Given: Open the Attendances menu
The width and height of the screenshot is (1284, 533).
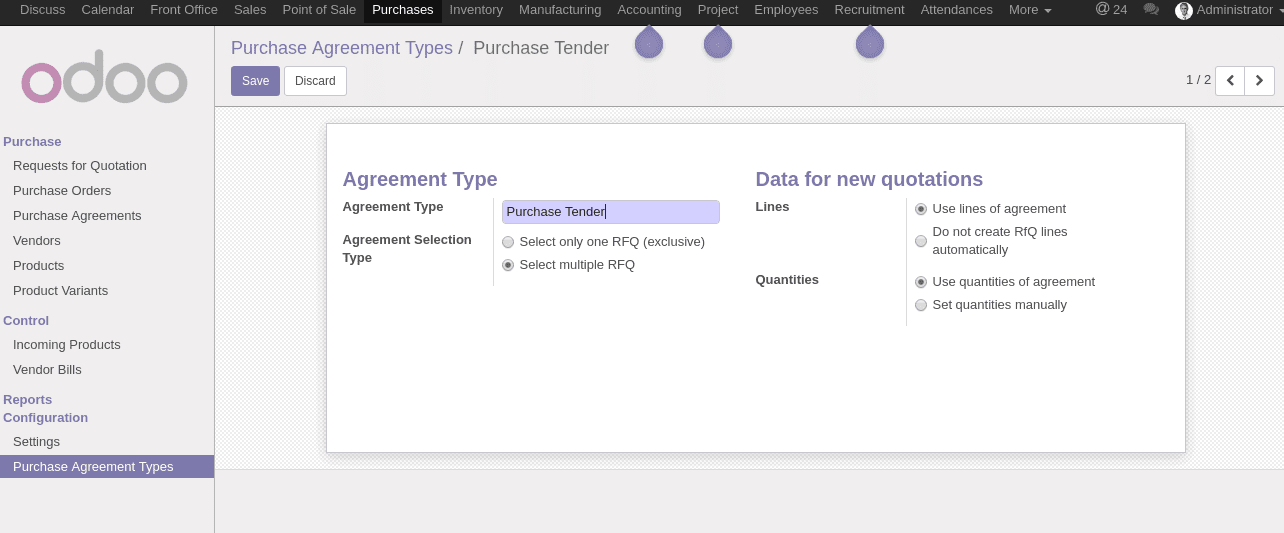Looking at the screenshot, I should pos(957,10).
